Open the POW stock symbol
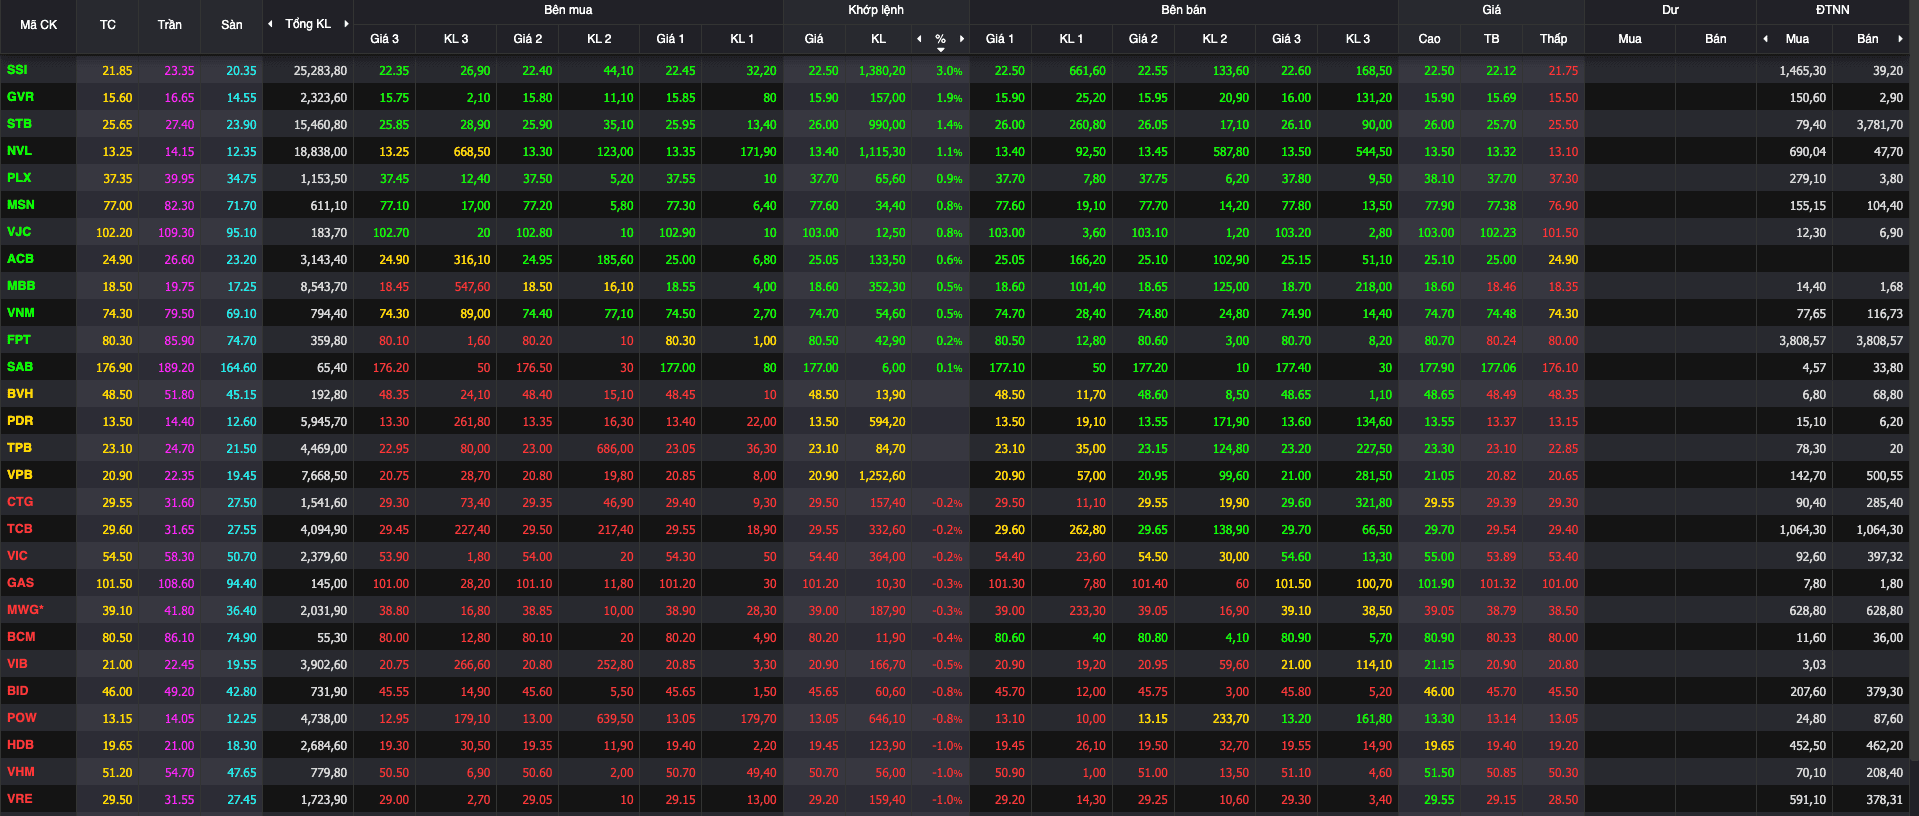Screen dimensions: 1919x816 click(21, 718)
